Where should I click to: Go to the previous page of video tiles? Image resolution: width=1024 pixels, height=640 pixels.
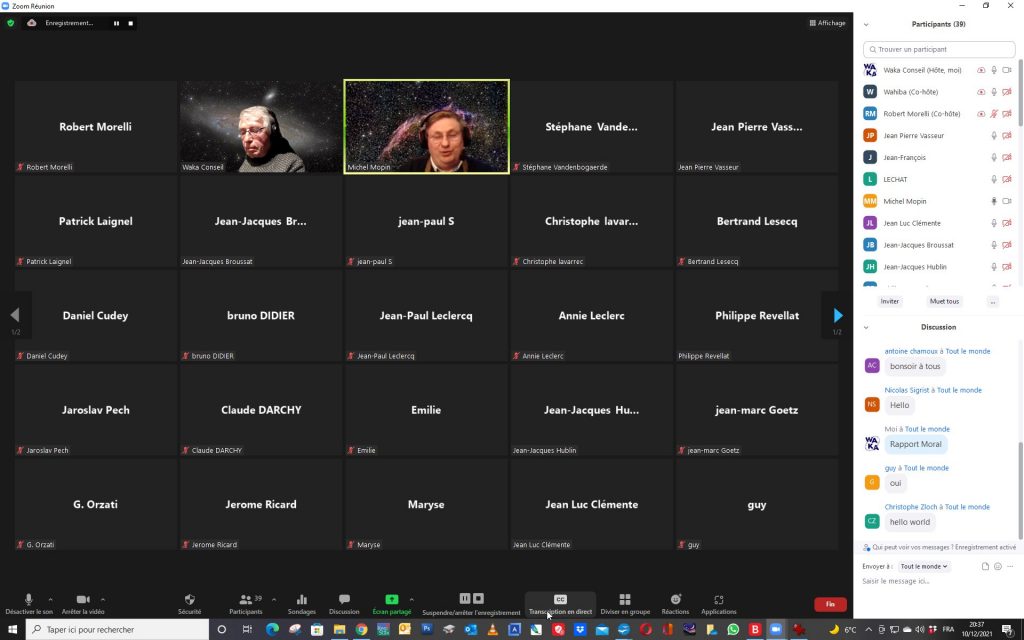click(x=15, y=316)
